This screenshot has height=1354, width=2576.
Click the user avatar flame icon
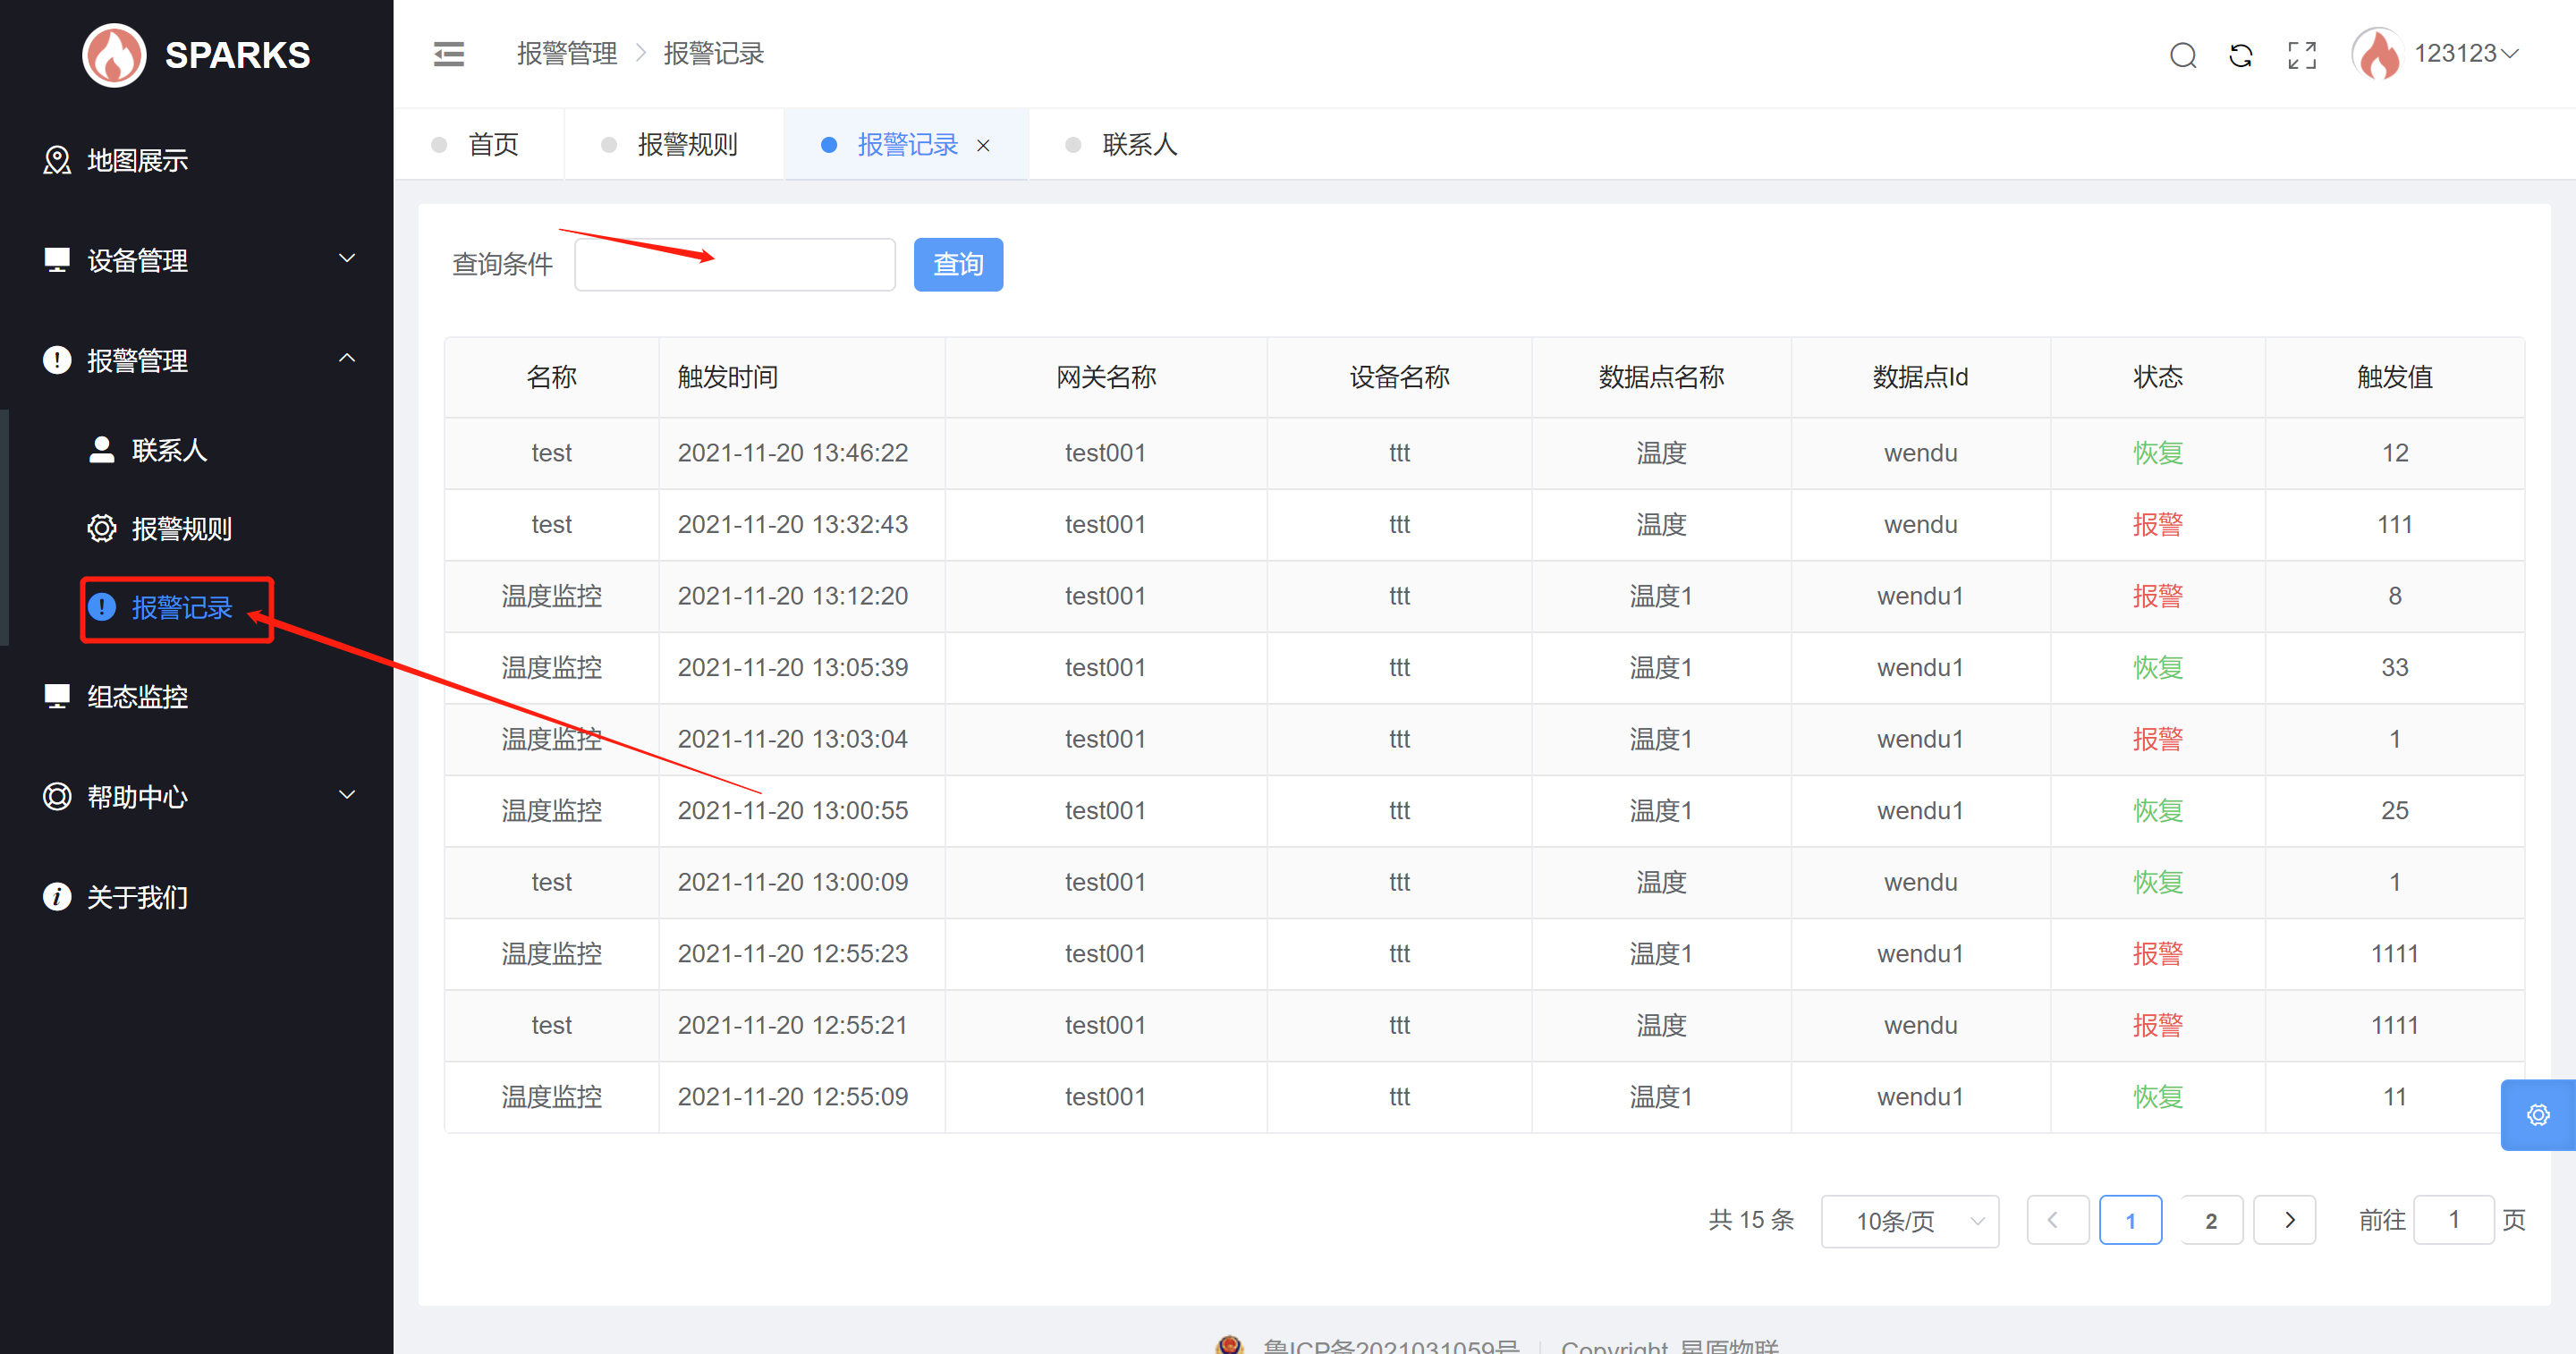pos(2377,54)
